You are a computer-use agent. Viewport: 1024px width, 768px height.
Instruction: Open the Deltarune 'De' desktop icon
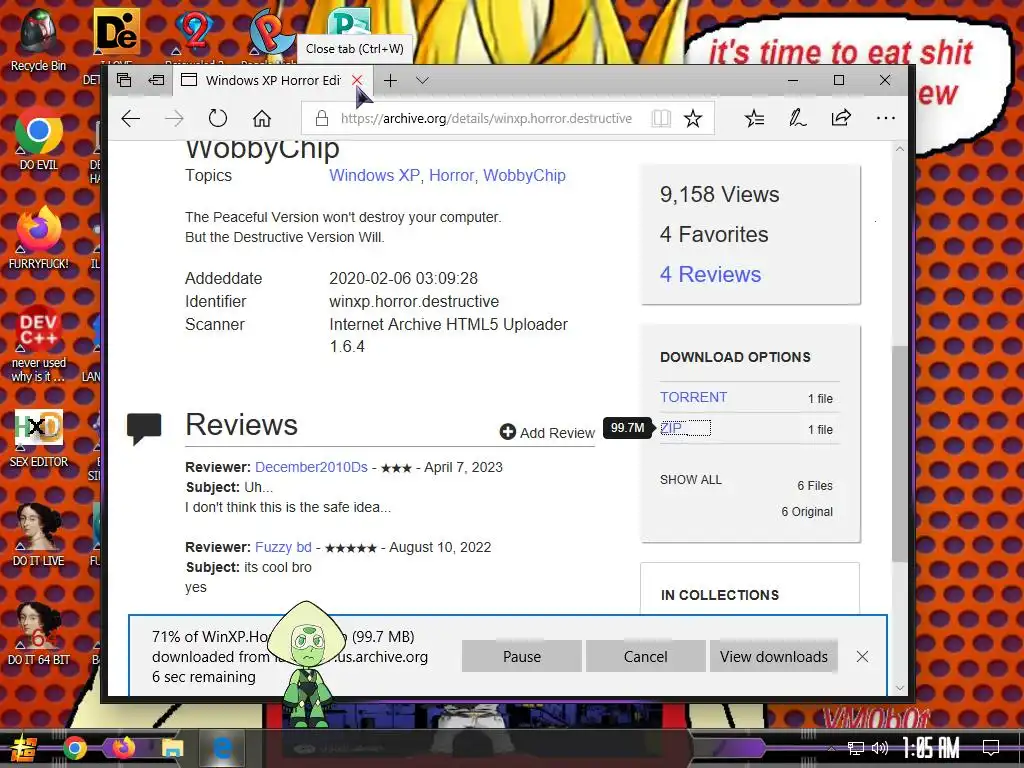(x=116, y=31)
